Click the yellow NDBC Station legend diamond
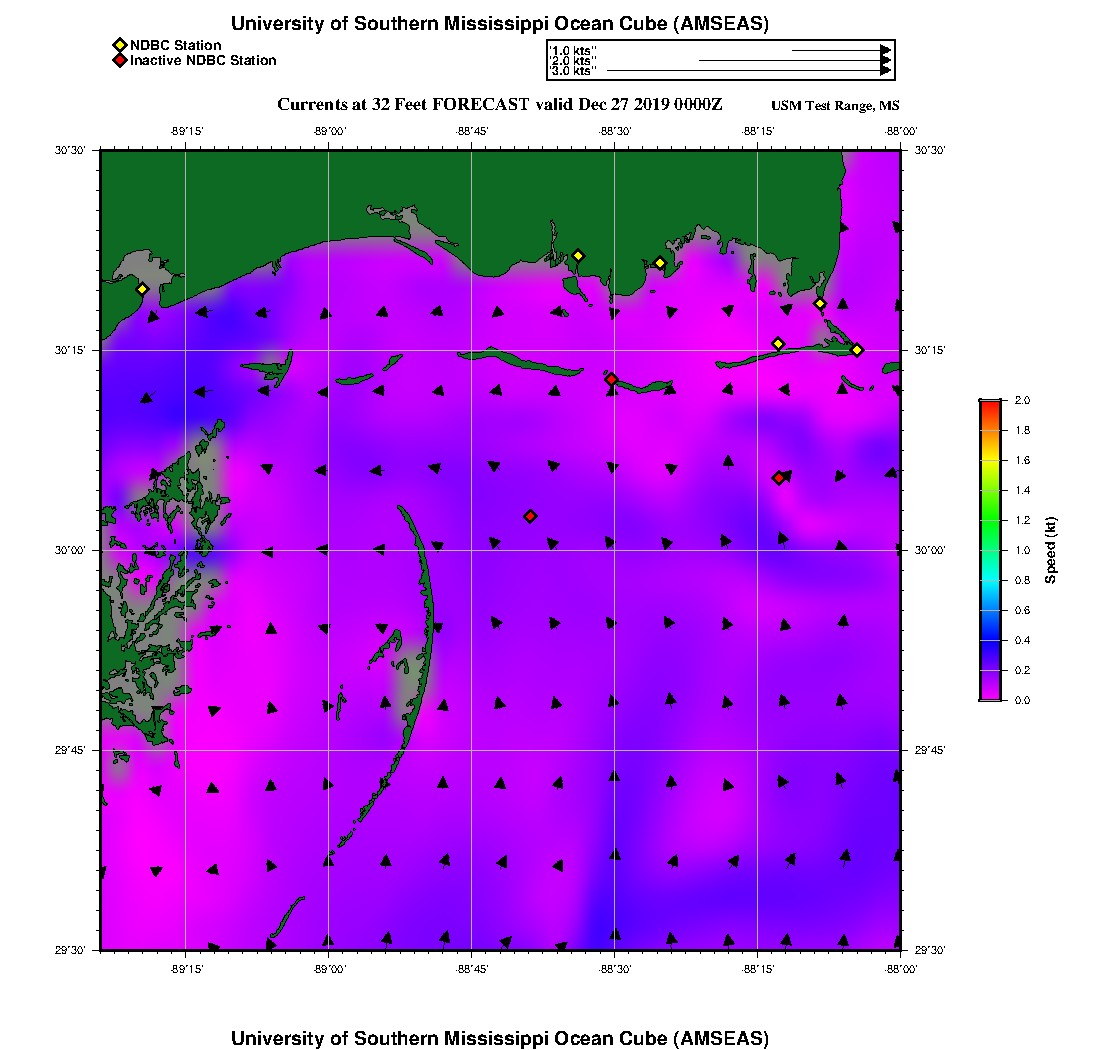 point(119,45)
